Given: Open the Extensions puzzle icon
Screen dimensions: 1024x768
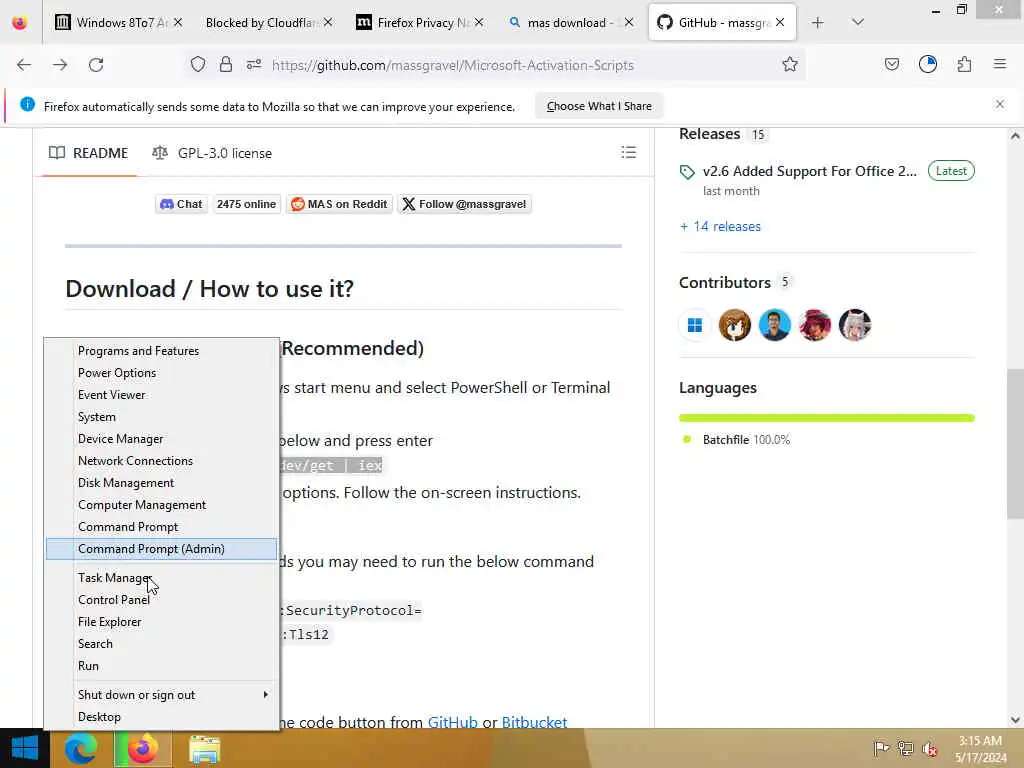Looking at the screenshot, I should 965,64.
